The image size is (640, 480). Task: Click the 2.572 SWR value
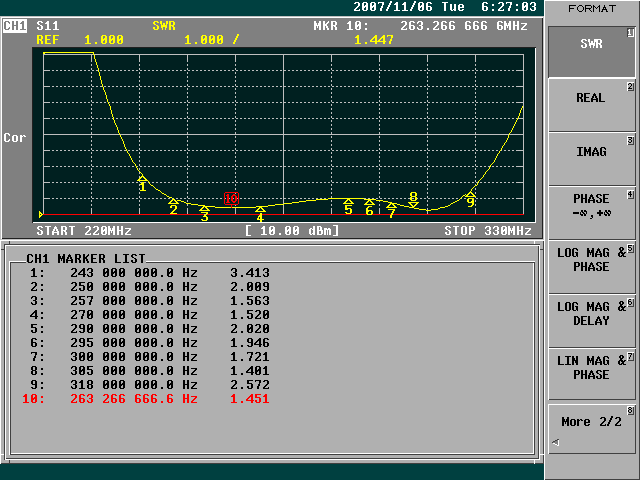[250, 385]
